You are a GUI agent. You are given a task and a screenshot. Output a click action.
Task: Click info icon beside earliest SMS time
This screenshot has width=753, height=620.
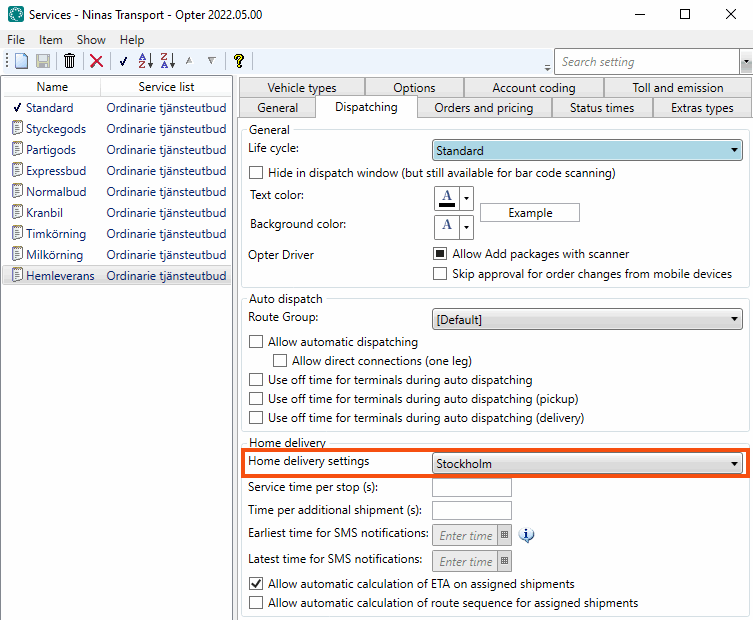point(527,535)
